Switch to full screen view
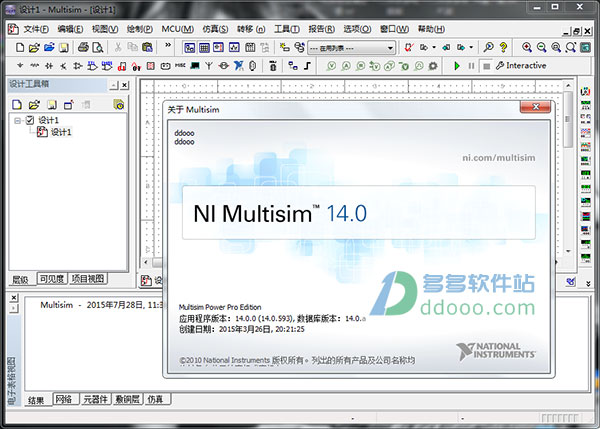Image resolution: width=600 pixels, height=429 pixels. coord(585,47)
